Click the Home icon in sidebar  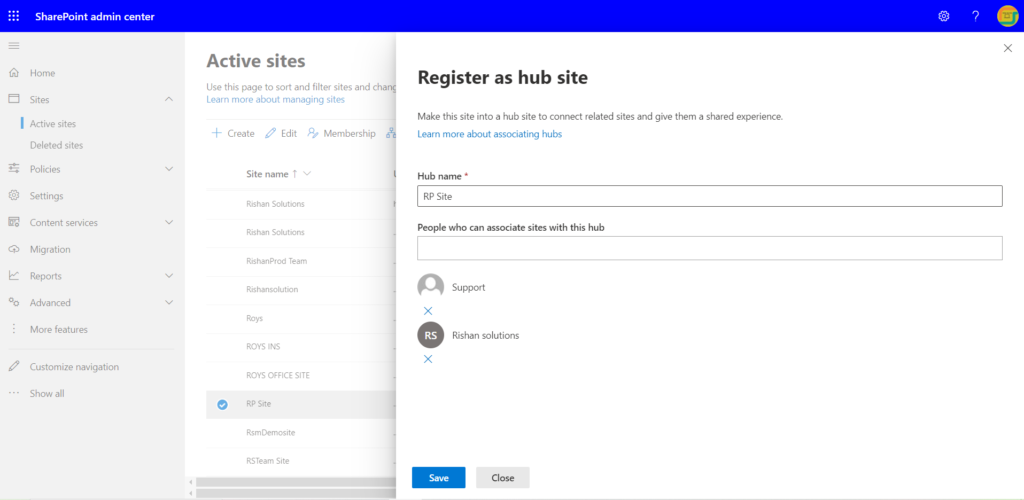coord(14,73)
